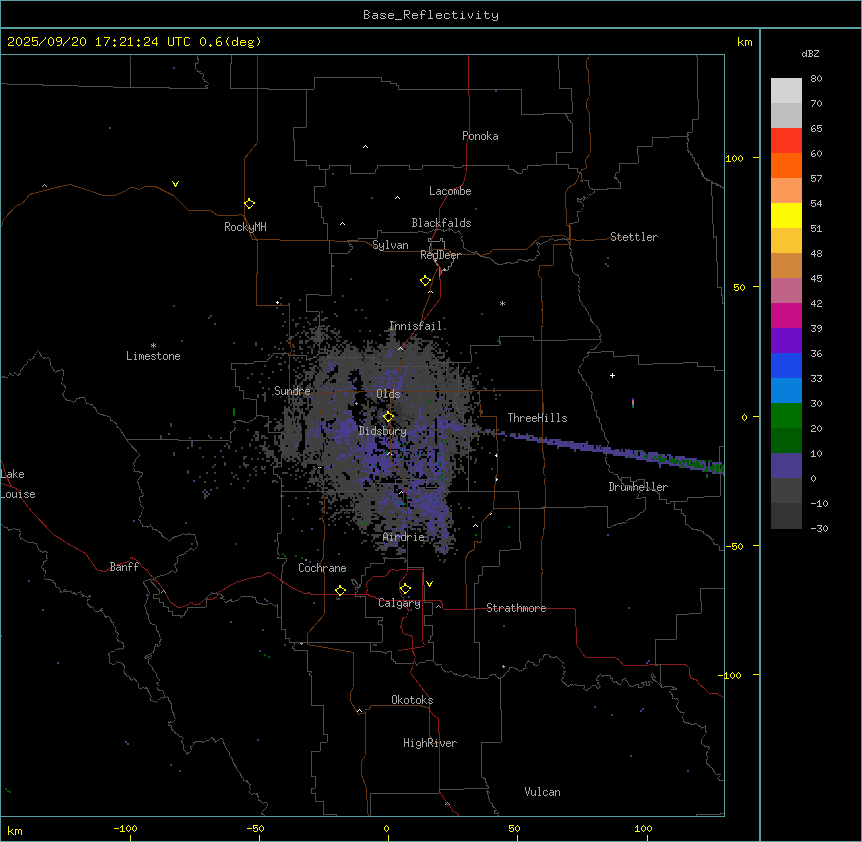The width and height of the screenshot is (862, 842).
Task: Select the yellow diamond marker at Olds
Action: [388, 417]
